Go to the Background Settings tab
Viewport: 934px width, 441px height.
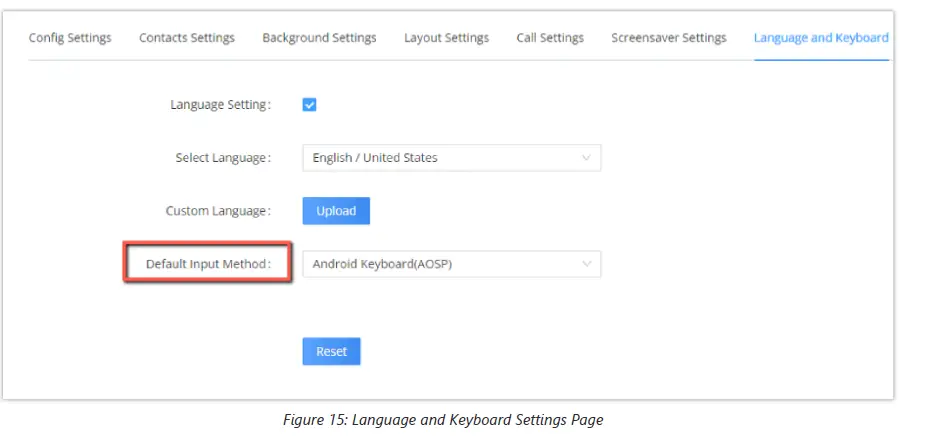319,38
